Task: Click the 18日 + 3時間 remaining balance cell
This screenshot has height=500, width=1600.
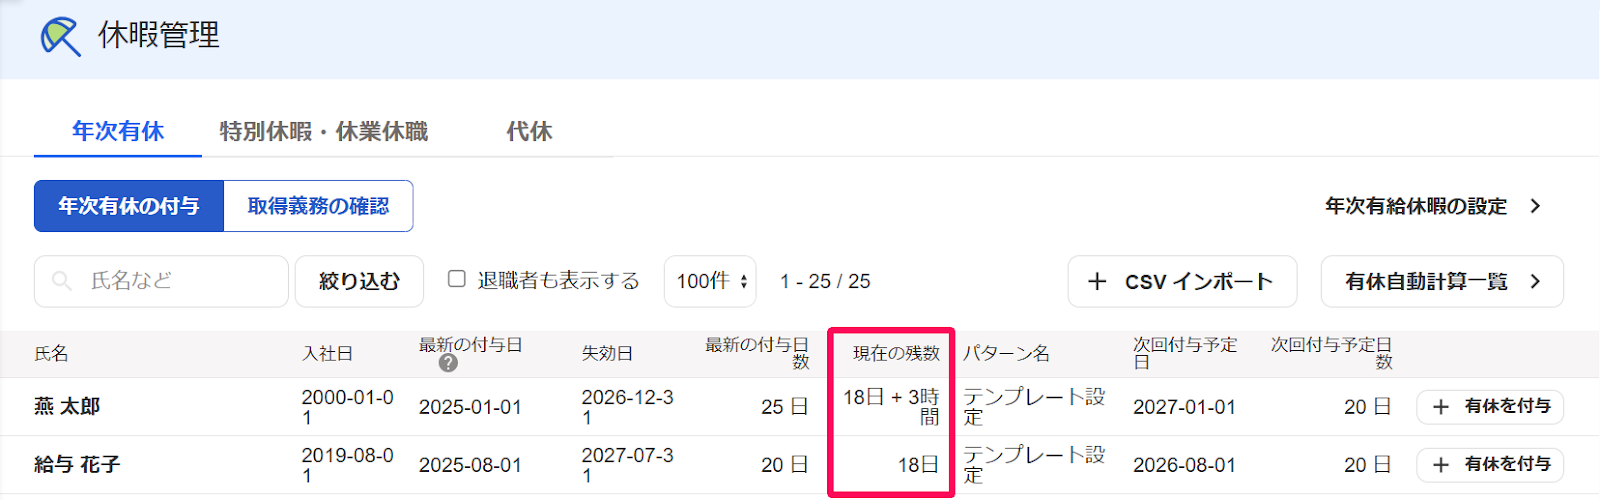Action: pyautogui.click(x=891, y=407)
